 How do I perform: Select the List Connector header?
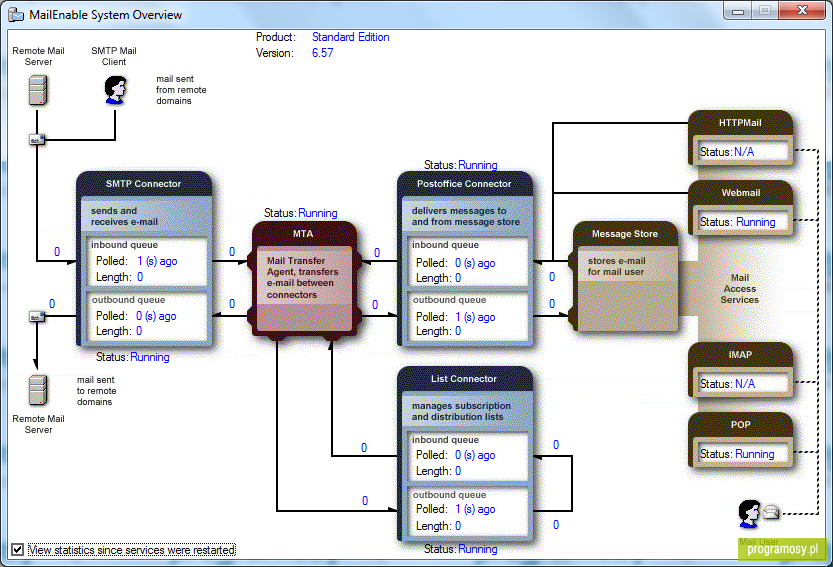(x=464, y=378)
